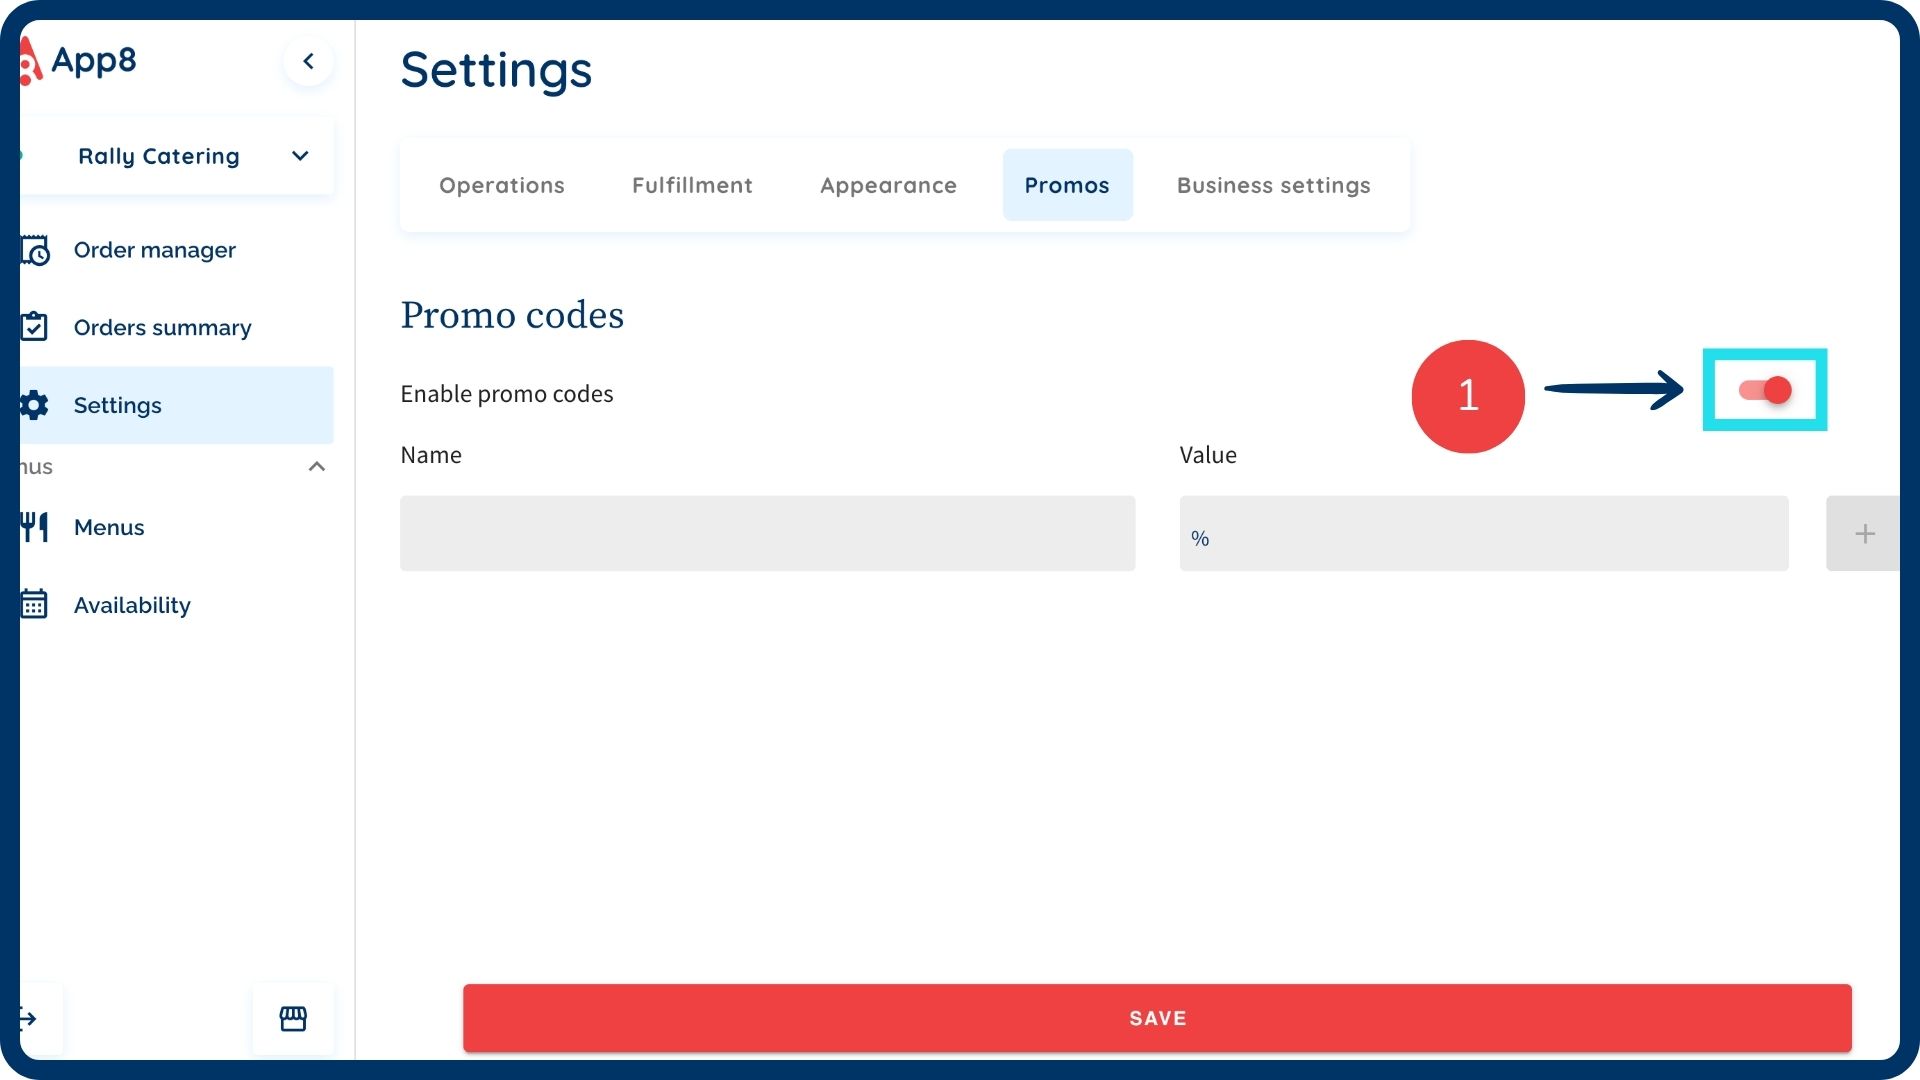The image size is (1920, 1080).
Task: Switch to the Operations tab
Action: coord(502,185)
